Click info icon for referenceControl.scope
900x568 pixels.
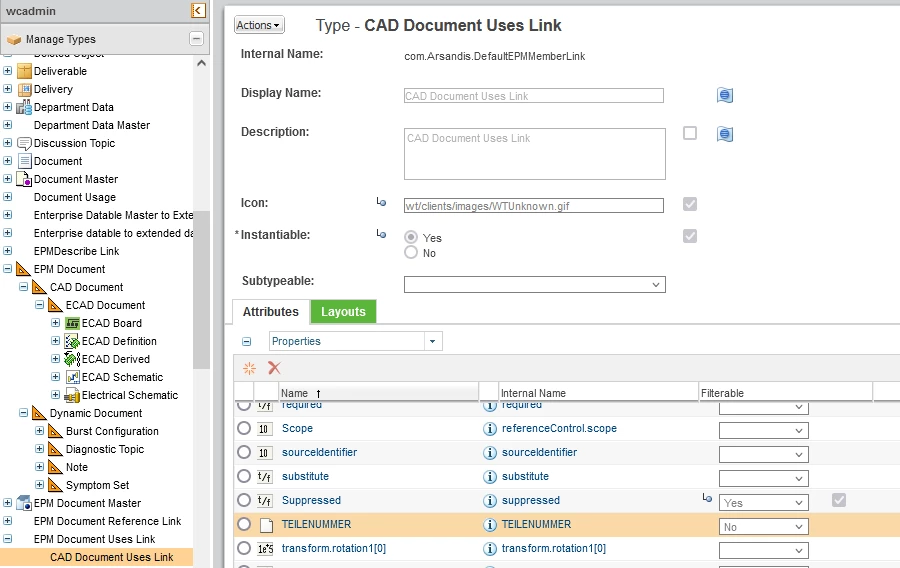coord(490,429)
